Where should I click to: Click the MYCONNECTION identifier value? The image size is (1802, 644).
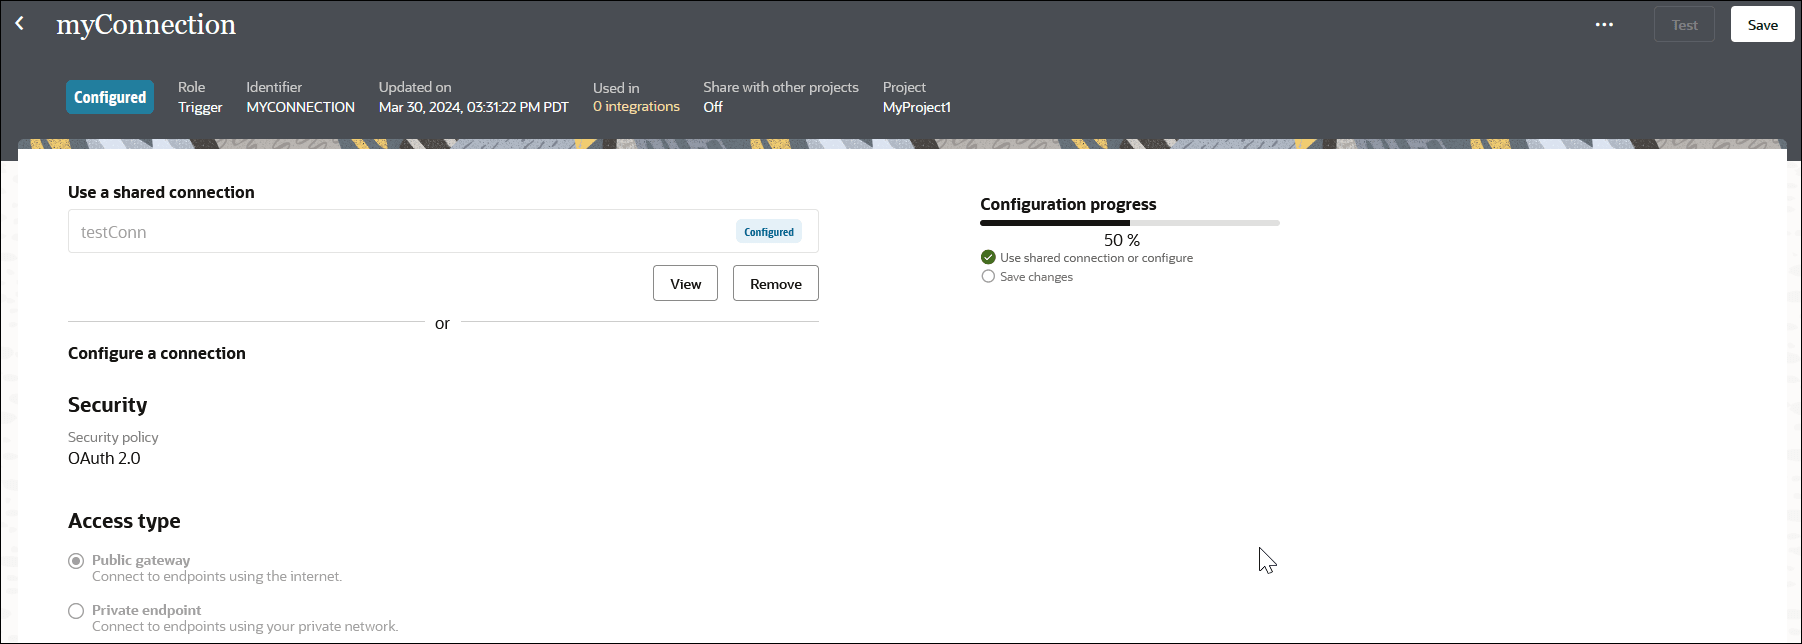point(300,107)
